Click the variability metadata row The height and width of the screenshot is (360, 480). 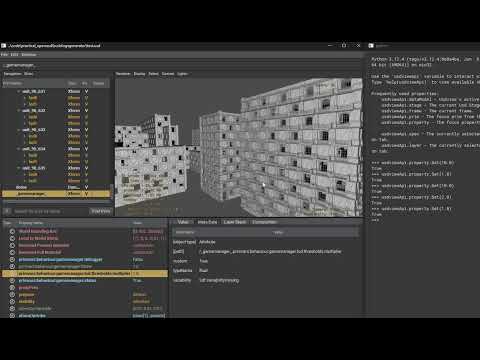point(266,280)
